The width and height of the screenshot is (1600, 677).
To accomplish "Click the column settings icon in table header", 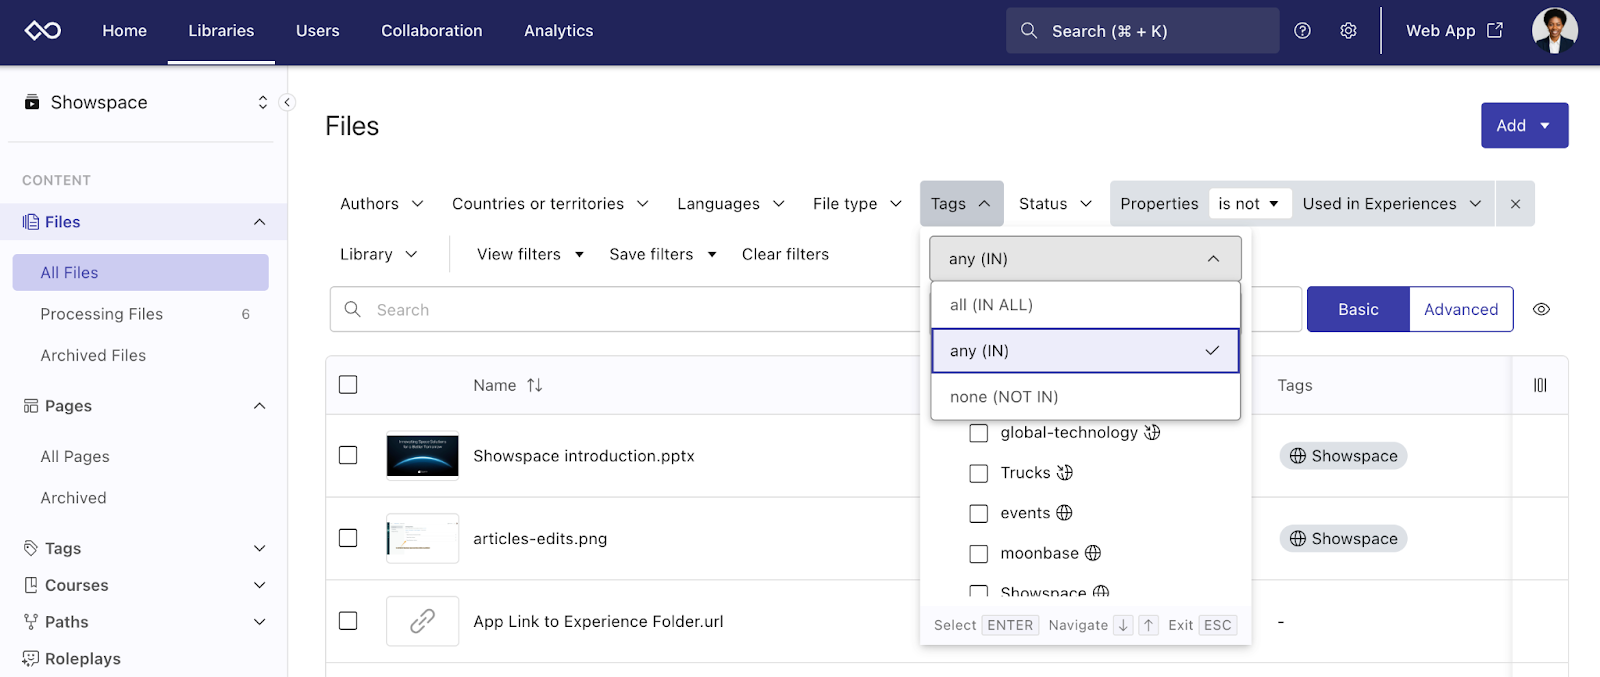I will pyautogui.click(x=1540, y=385).
